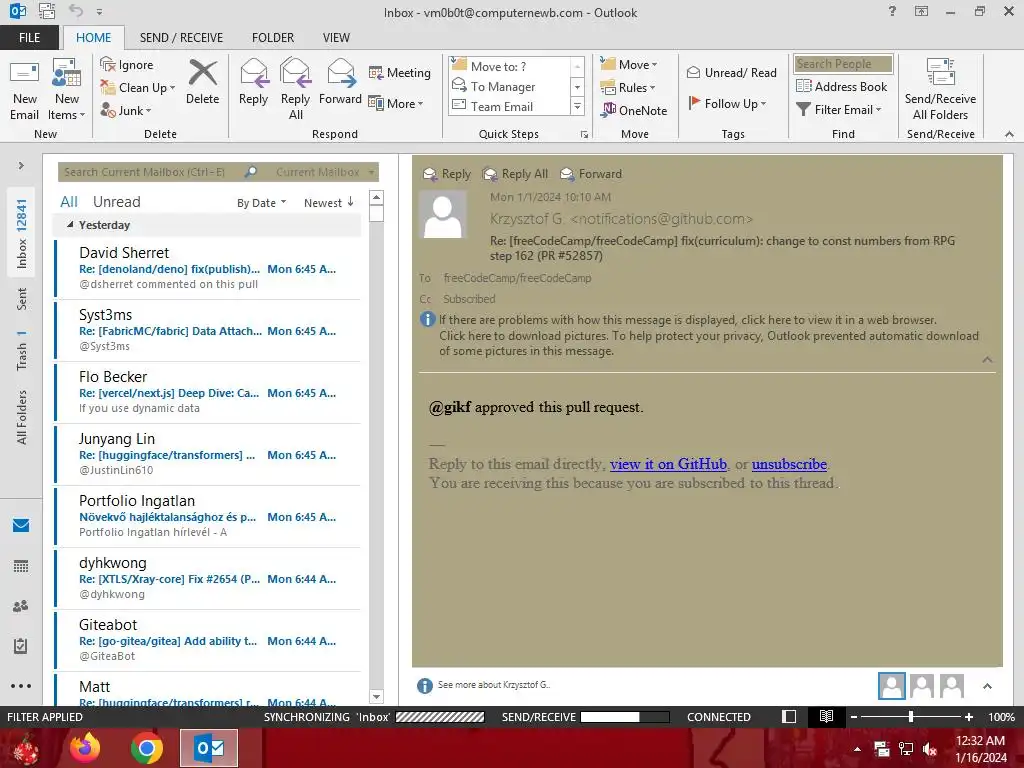Click Reply in reading pane
Image resolution: width=1024 pixels, height=768 pixels.
pos(447,174)
